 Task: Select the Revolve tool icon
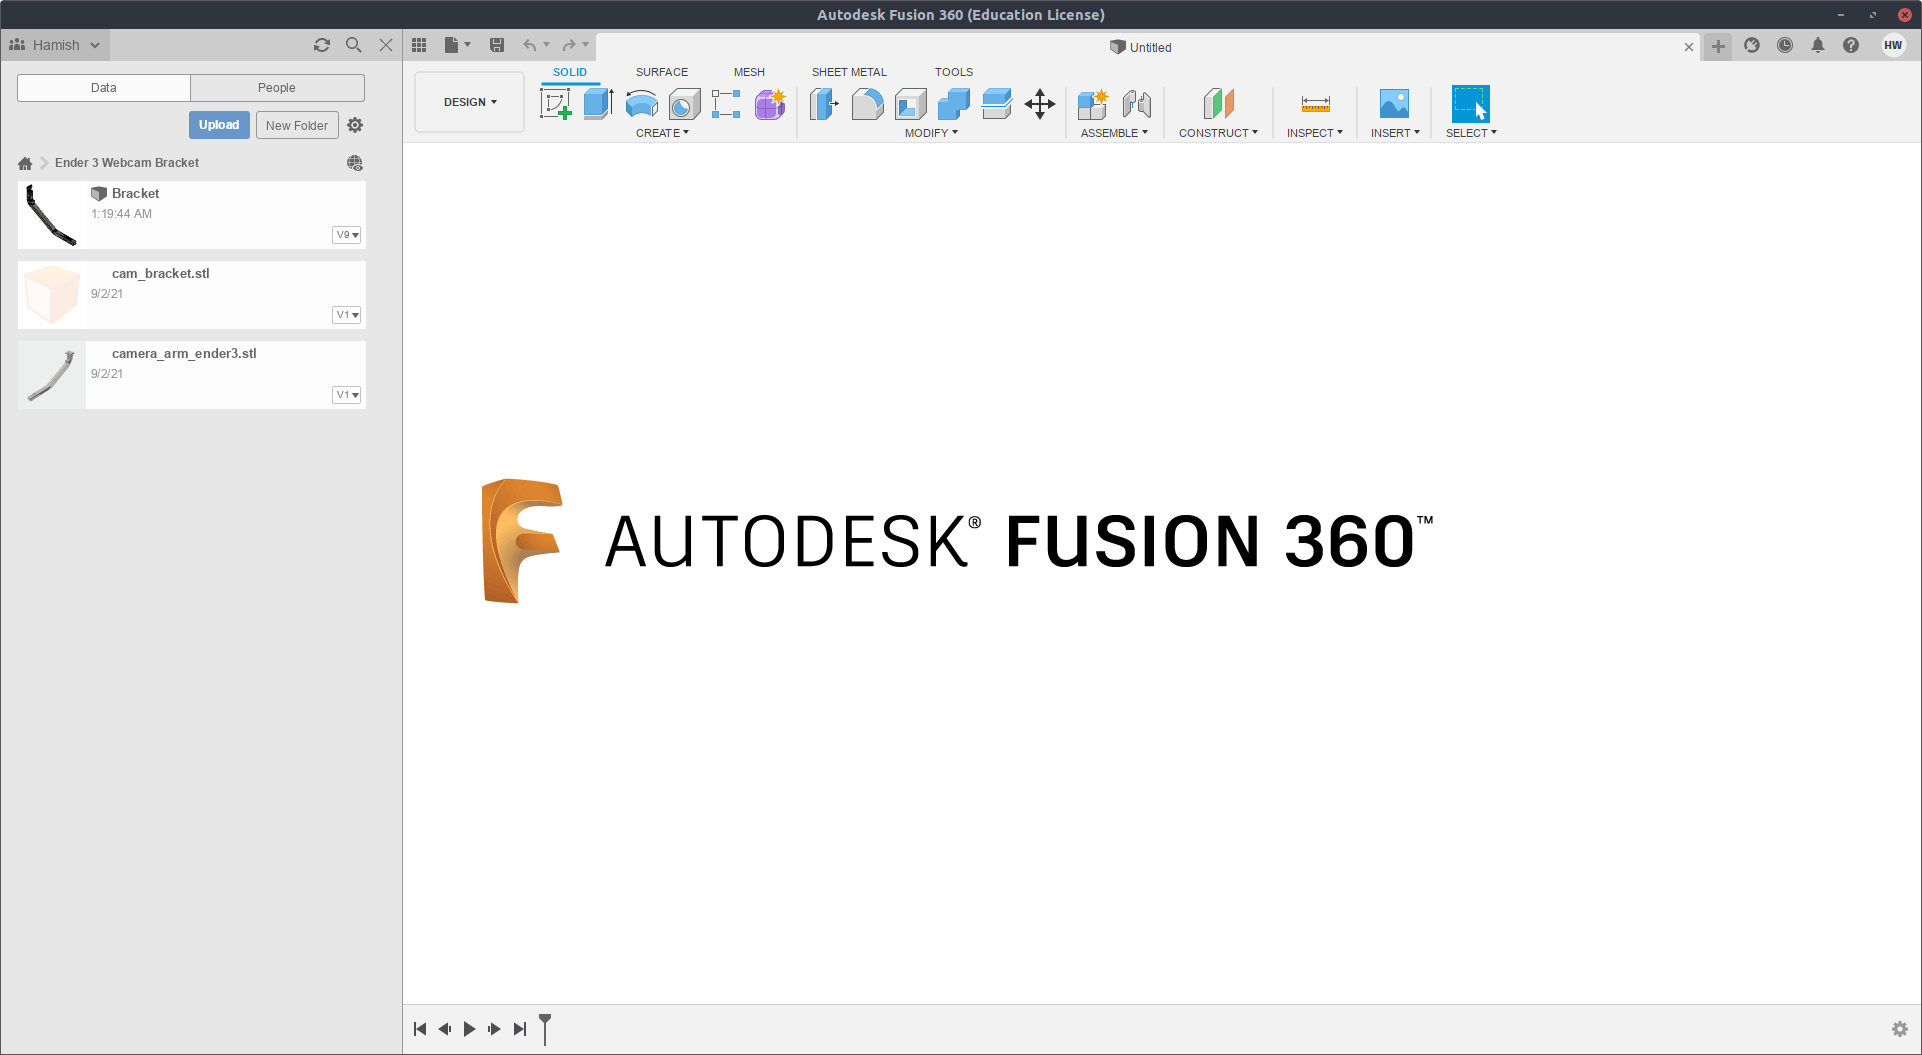pyautogui.click(x=641, y=104)
